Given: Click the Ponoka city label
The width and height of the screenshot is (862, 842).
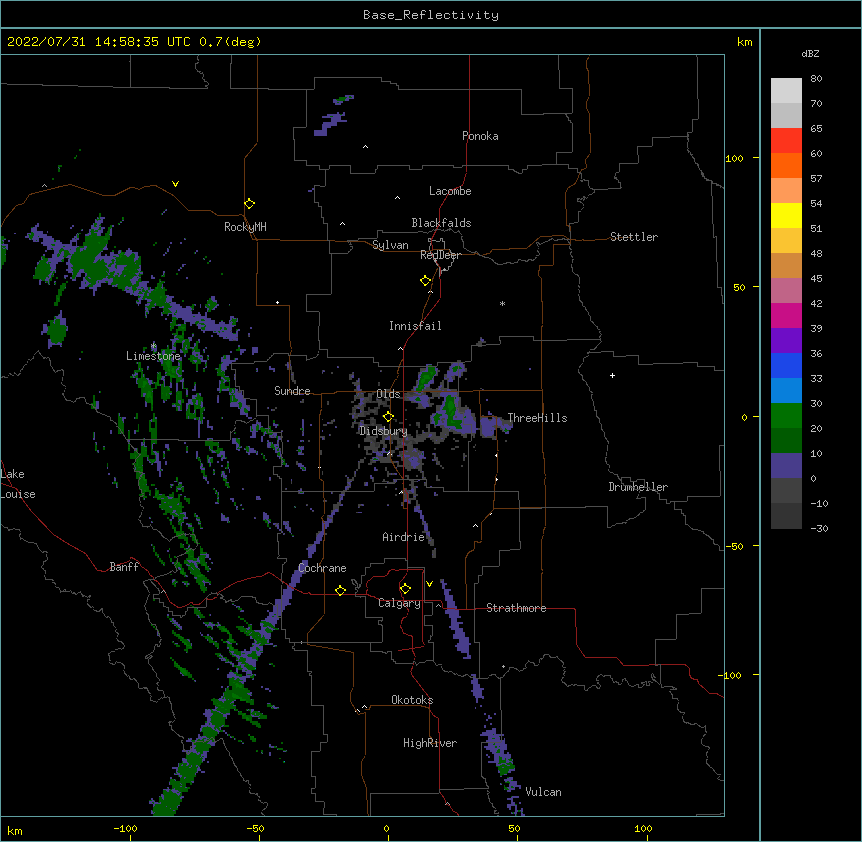Looking at the screenshot, I should coord(480,136).
